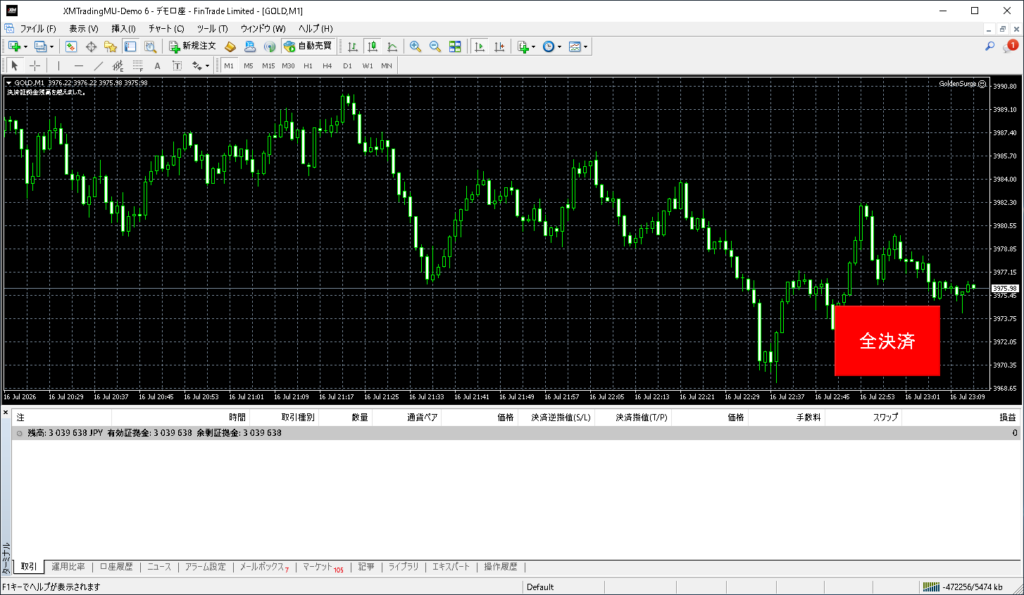Toggle the Data Window crosshair-circle icon
The height and width of the screenshot is (595, 1024).
(x=91, y=46)
